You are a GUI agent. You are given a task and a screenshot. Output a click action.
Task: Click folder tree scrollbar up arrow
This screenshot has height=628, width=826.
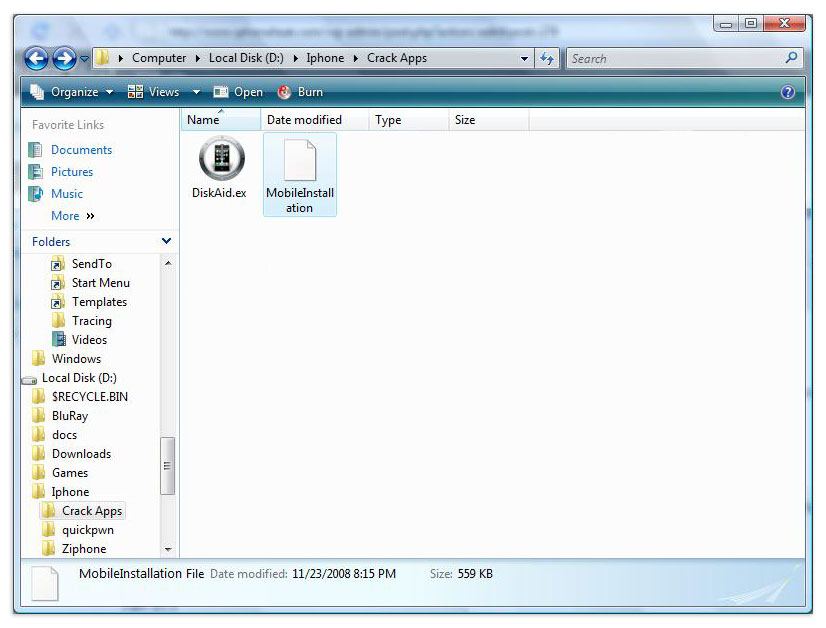(x=168, y=263)
